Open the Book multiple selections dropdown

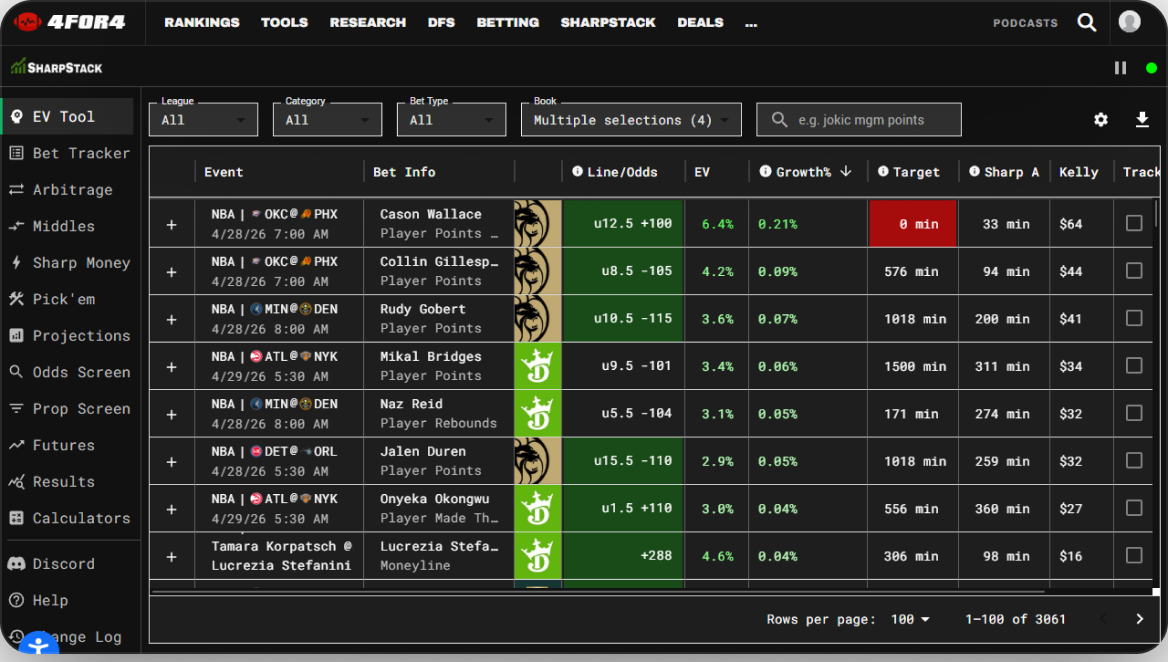coord(631,120)
